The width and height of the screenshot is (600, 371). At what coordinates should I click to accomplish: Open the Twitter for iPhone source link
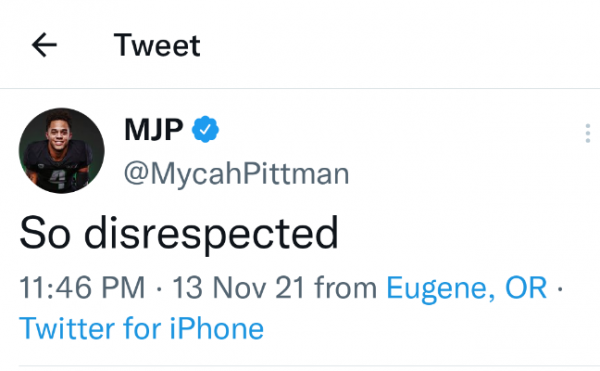tap(142, 328)
